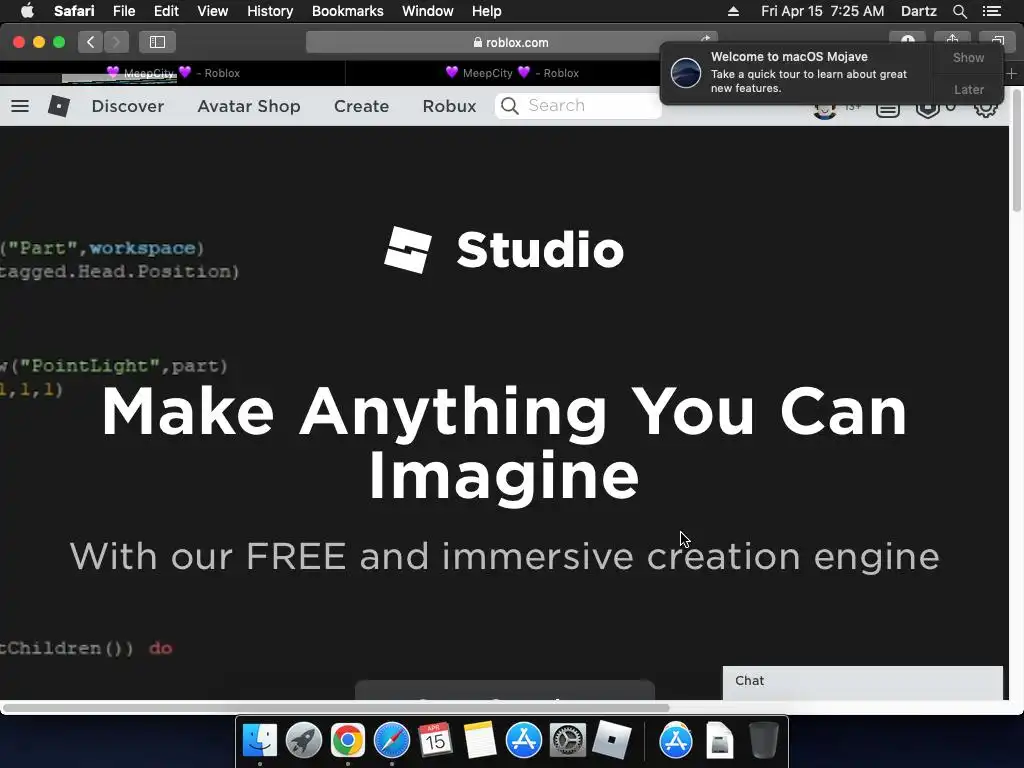Viewport: 1024px width, 768px height.
Task: Switch to the first MeepCity Roblox tab
Action: click(172, 73)
